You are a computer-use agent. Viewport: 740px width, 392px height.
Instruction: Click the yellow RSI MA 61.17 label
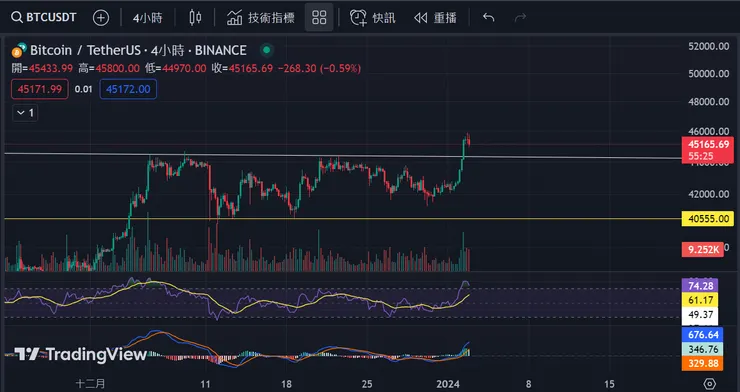pyautogui.click(x=700, y=300)
